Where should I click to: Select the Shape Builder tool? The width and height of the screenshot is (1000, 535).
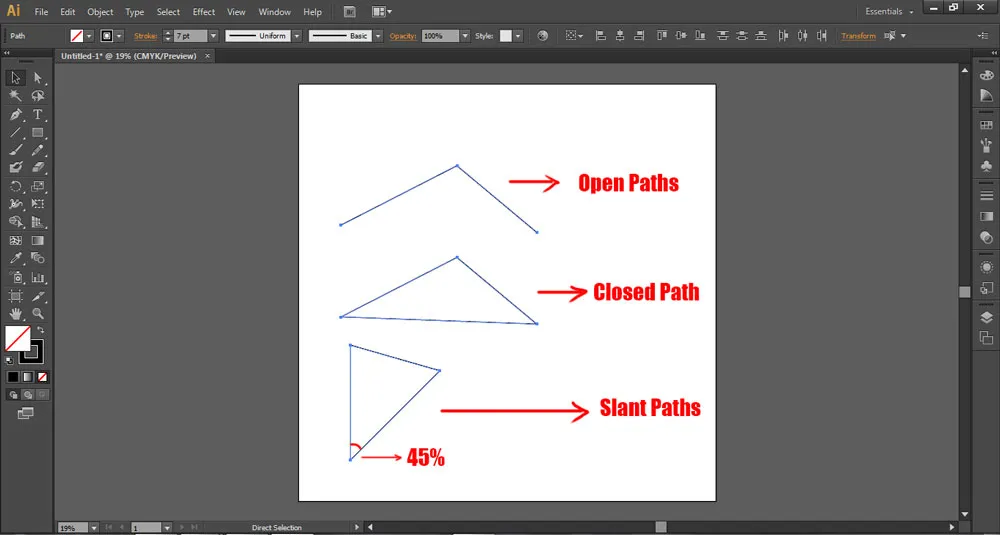tap(16, 222)
